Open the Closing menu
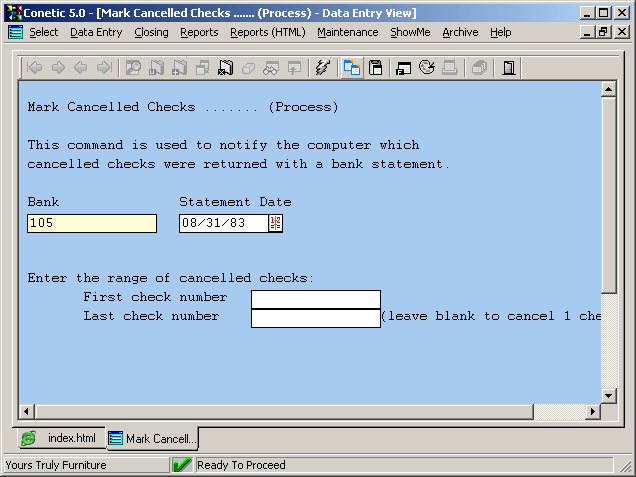This screenshot has width=636, height=477. tap(151, 32)
